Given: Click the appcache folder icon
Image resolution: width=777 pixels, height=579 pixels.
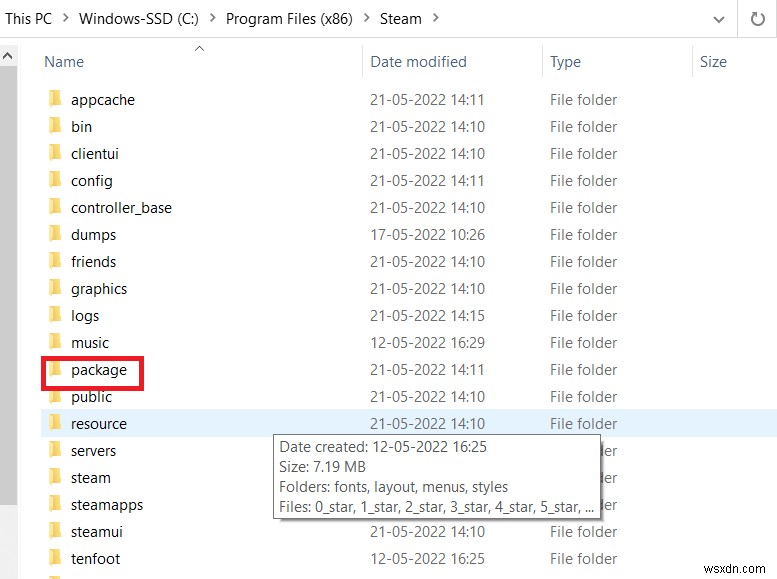Looking at the screenshot, I should [x=55, y=99].
